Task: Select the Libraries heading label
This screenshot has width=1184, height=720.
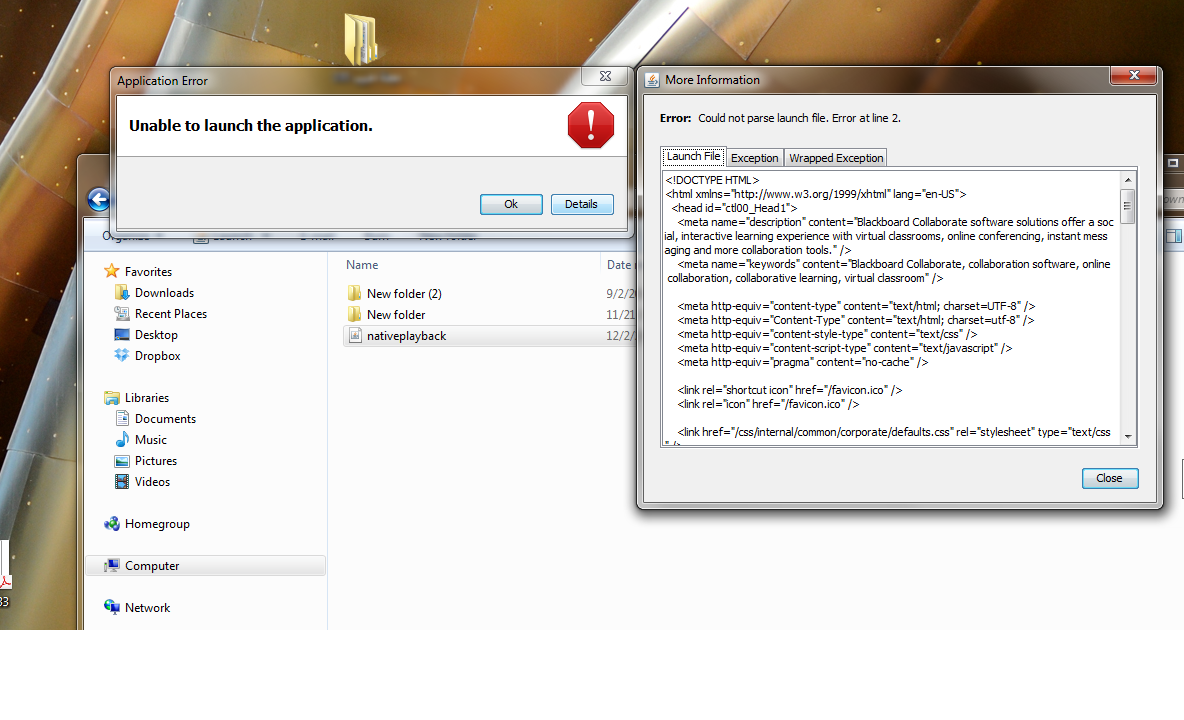Action: (146, 398)
